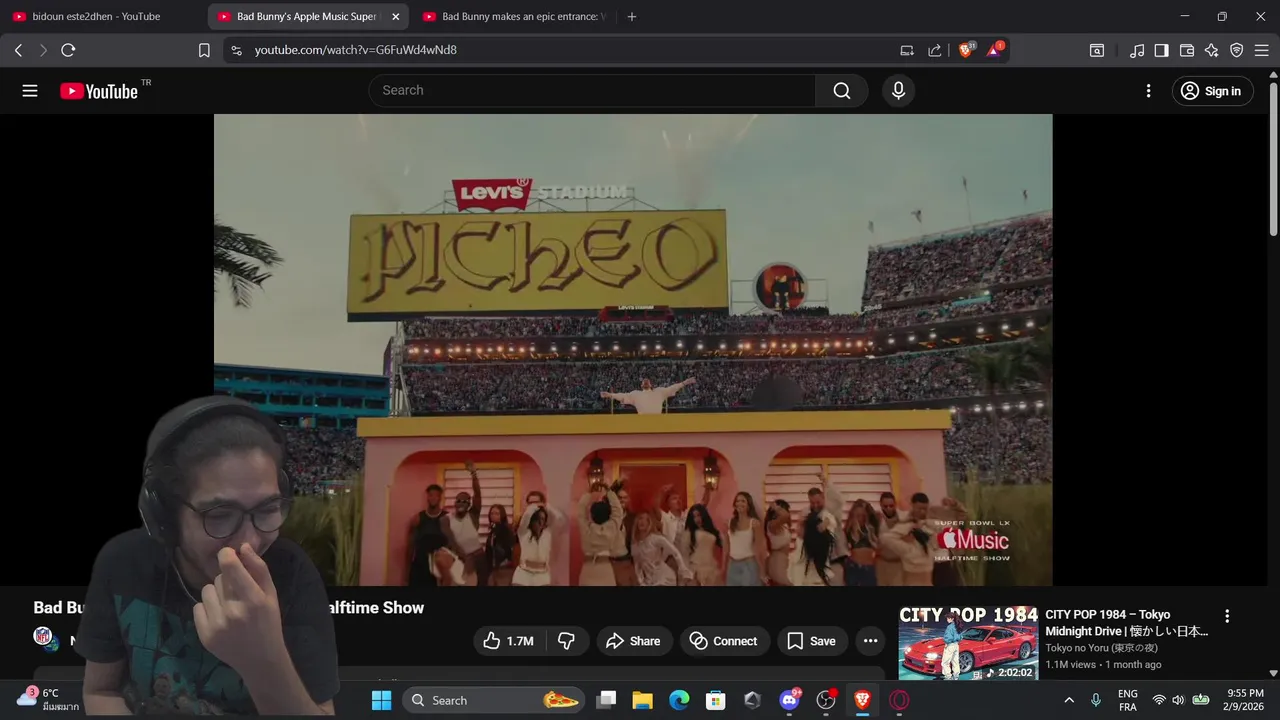The height and width of the screenshot is (720, 1280).
Task: Open File Explorer from taskbar
Action: [642, 700]
